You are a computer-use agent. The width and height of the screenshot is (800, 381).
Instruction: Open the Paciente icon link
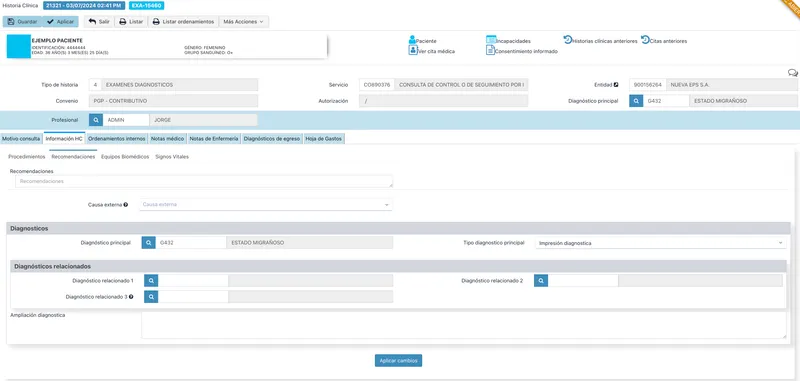coord(412,40)
